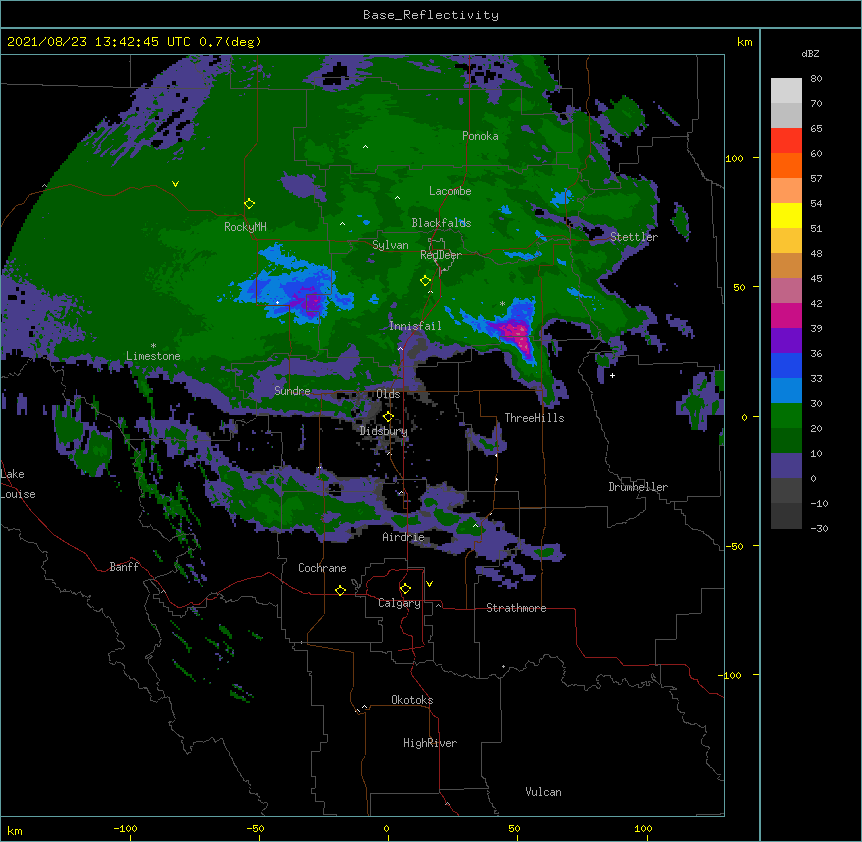Select the km unit label at bottom left
This screenshot has height=842, width=862.
(x=15, y=830)
